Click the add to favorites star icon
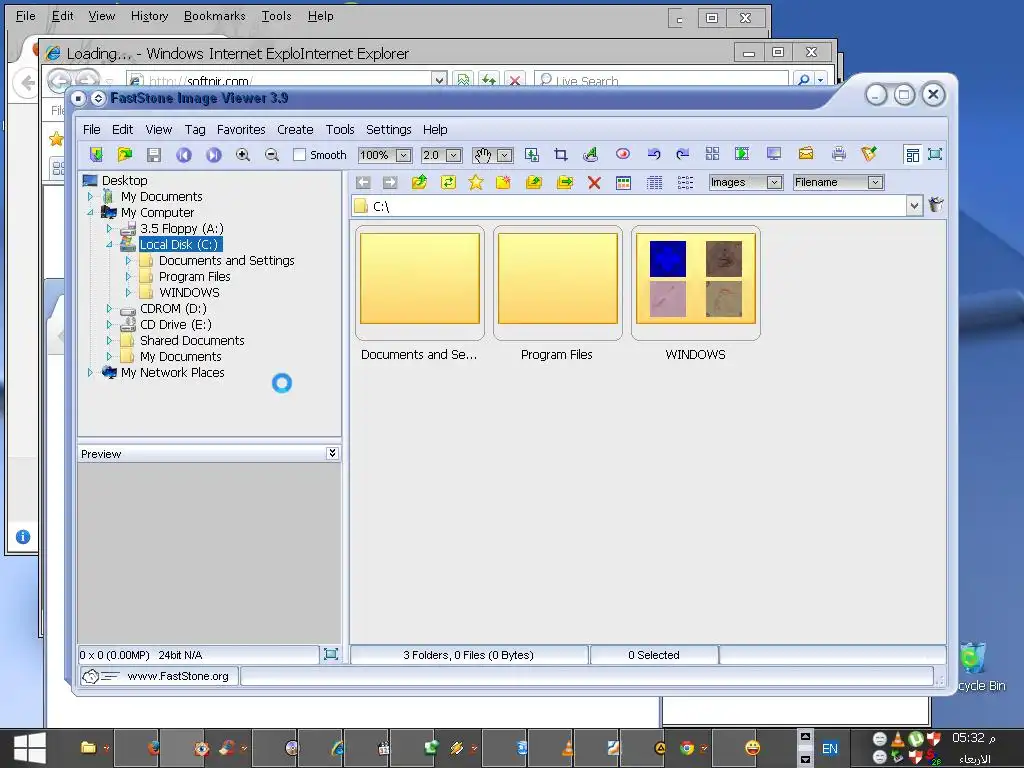The height and width of the screenshot is (768, 1024). tap(476, 182)
